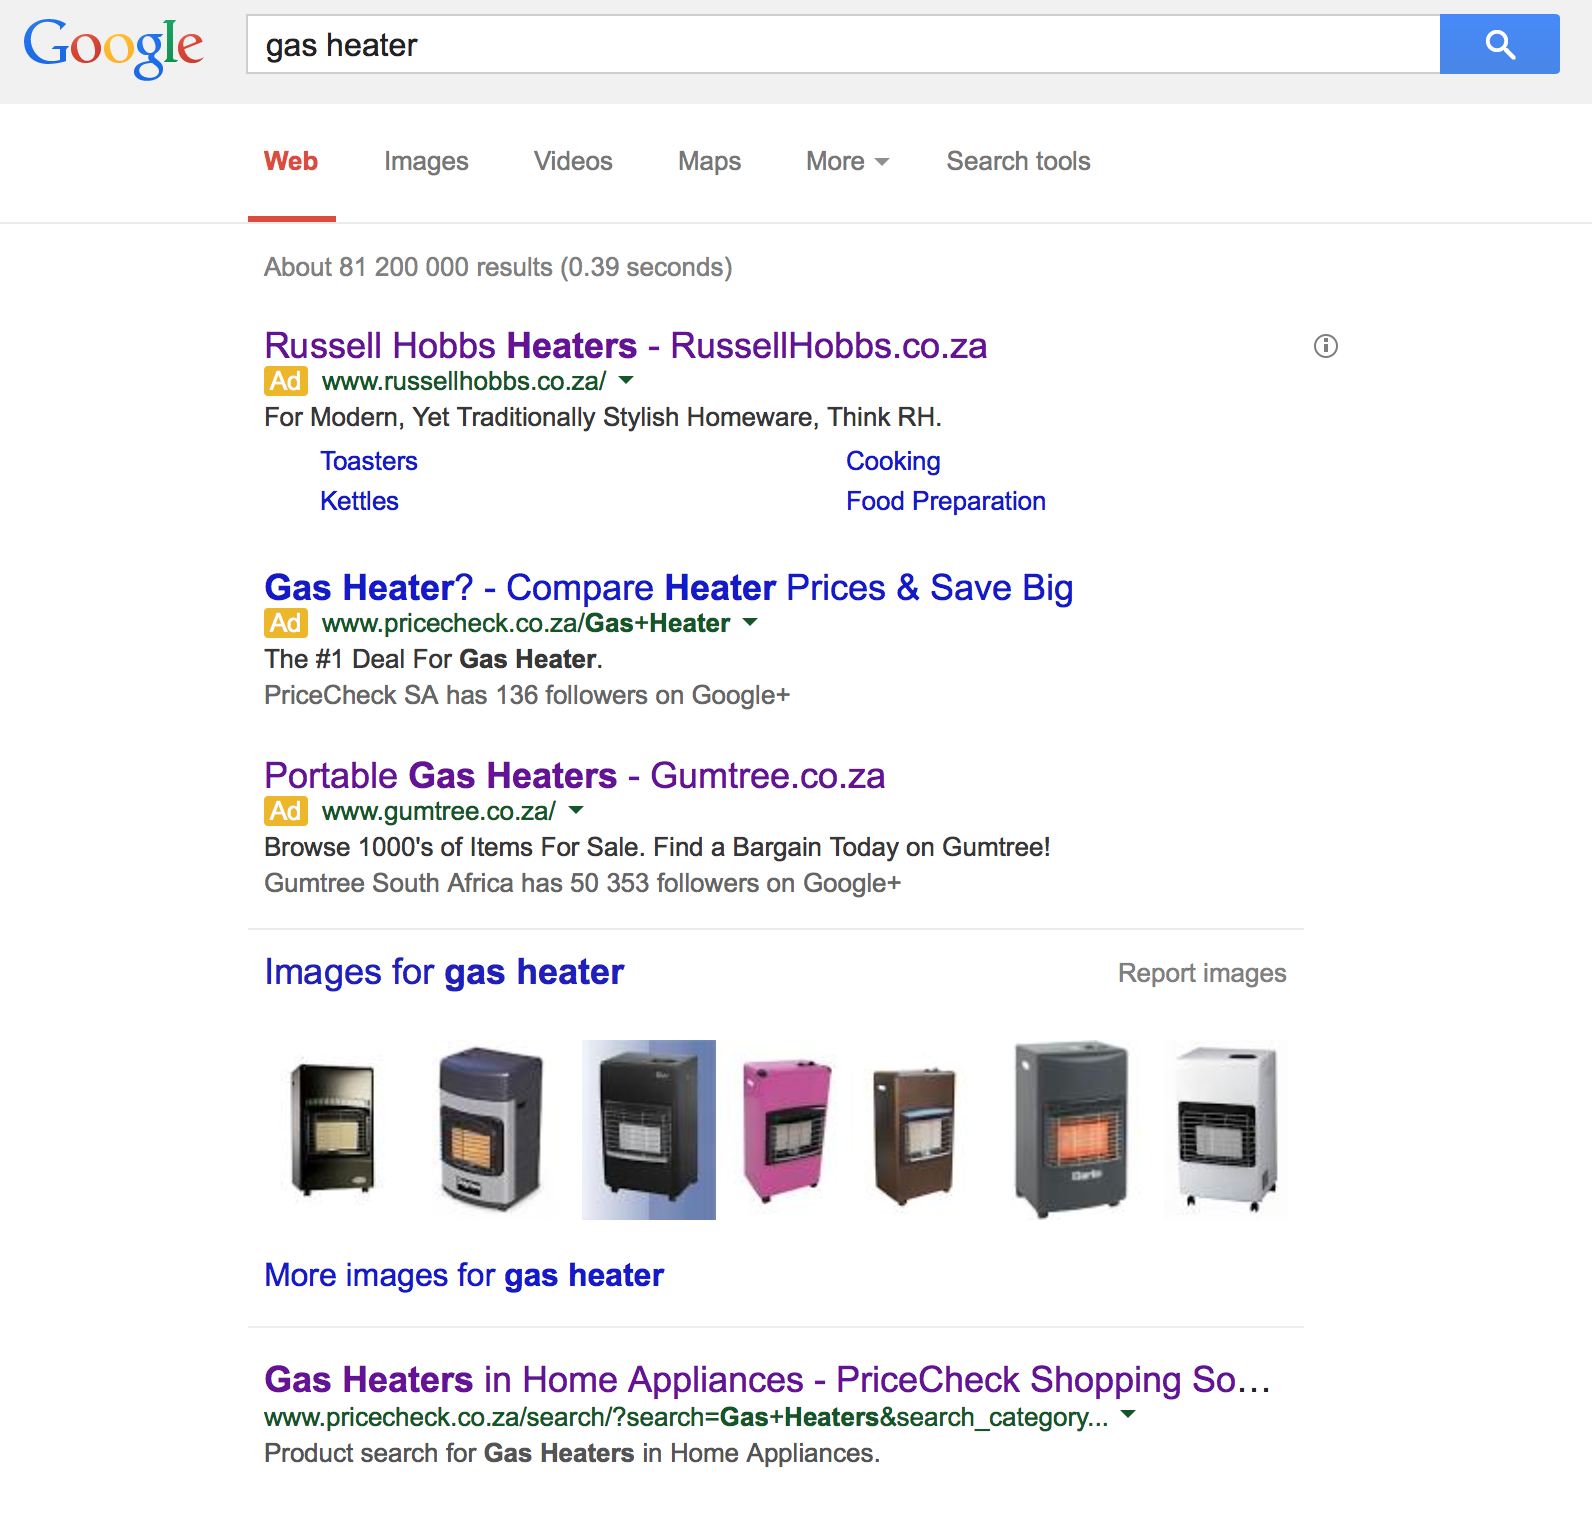Open the Cooking sitelink
This screenshot has width=1592, height=1518.
tap(893, 461)
